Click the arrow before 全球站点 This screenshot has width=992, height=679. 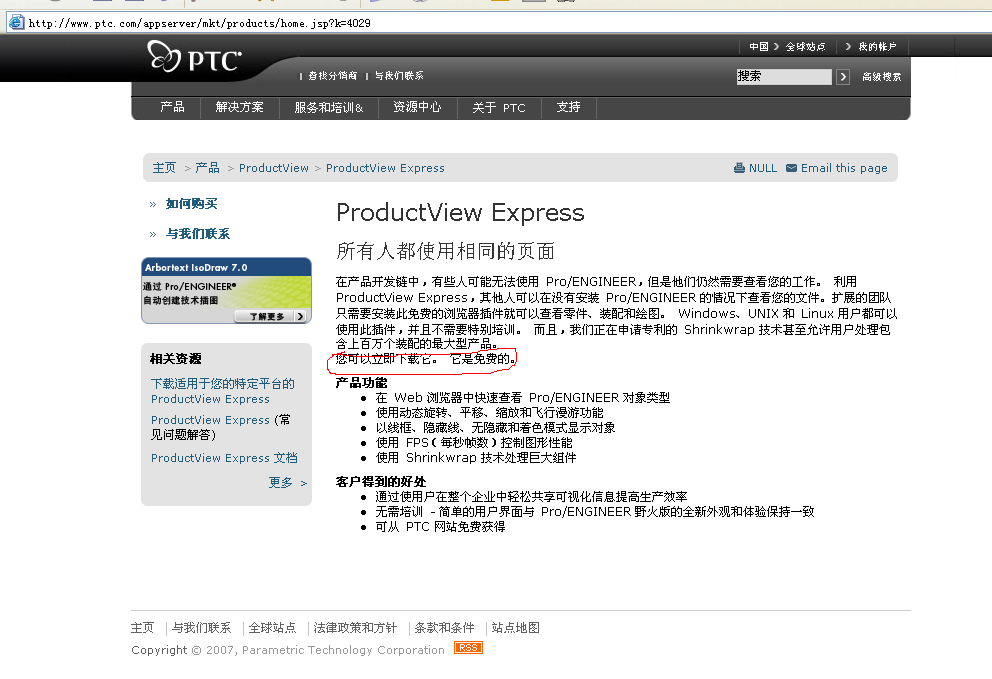click(776, 47)
